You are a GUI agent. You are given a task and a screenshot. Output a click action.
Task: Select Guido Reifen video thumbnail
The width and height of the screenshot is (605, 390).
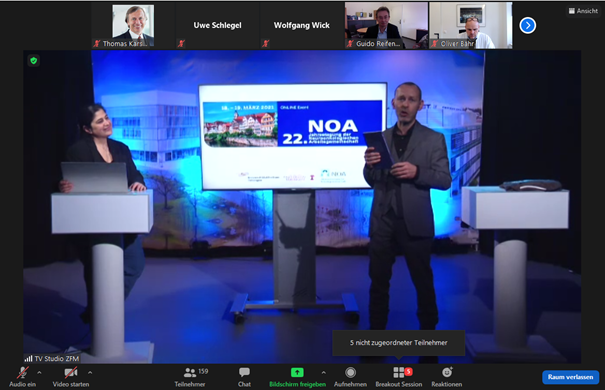click(386, 25)
